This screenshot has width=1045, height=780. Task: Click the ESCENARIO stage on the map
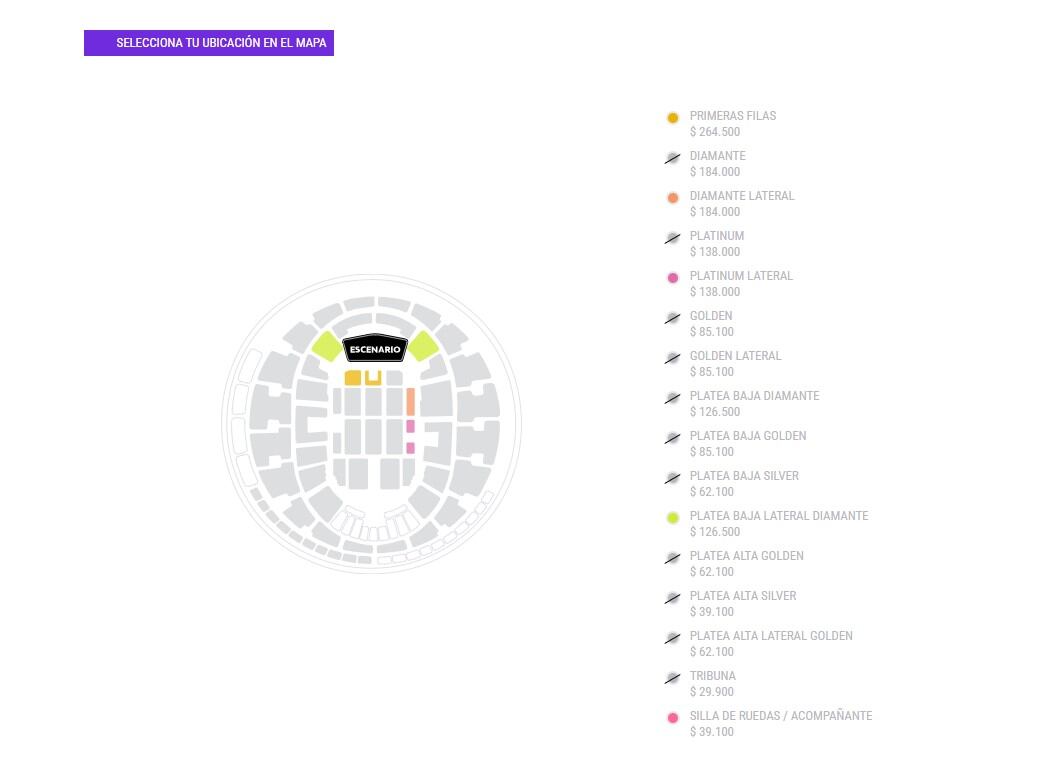(x=375, y=349)
